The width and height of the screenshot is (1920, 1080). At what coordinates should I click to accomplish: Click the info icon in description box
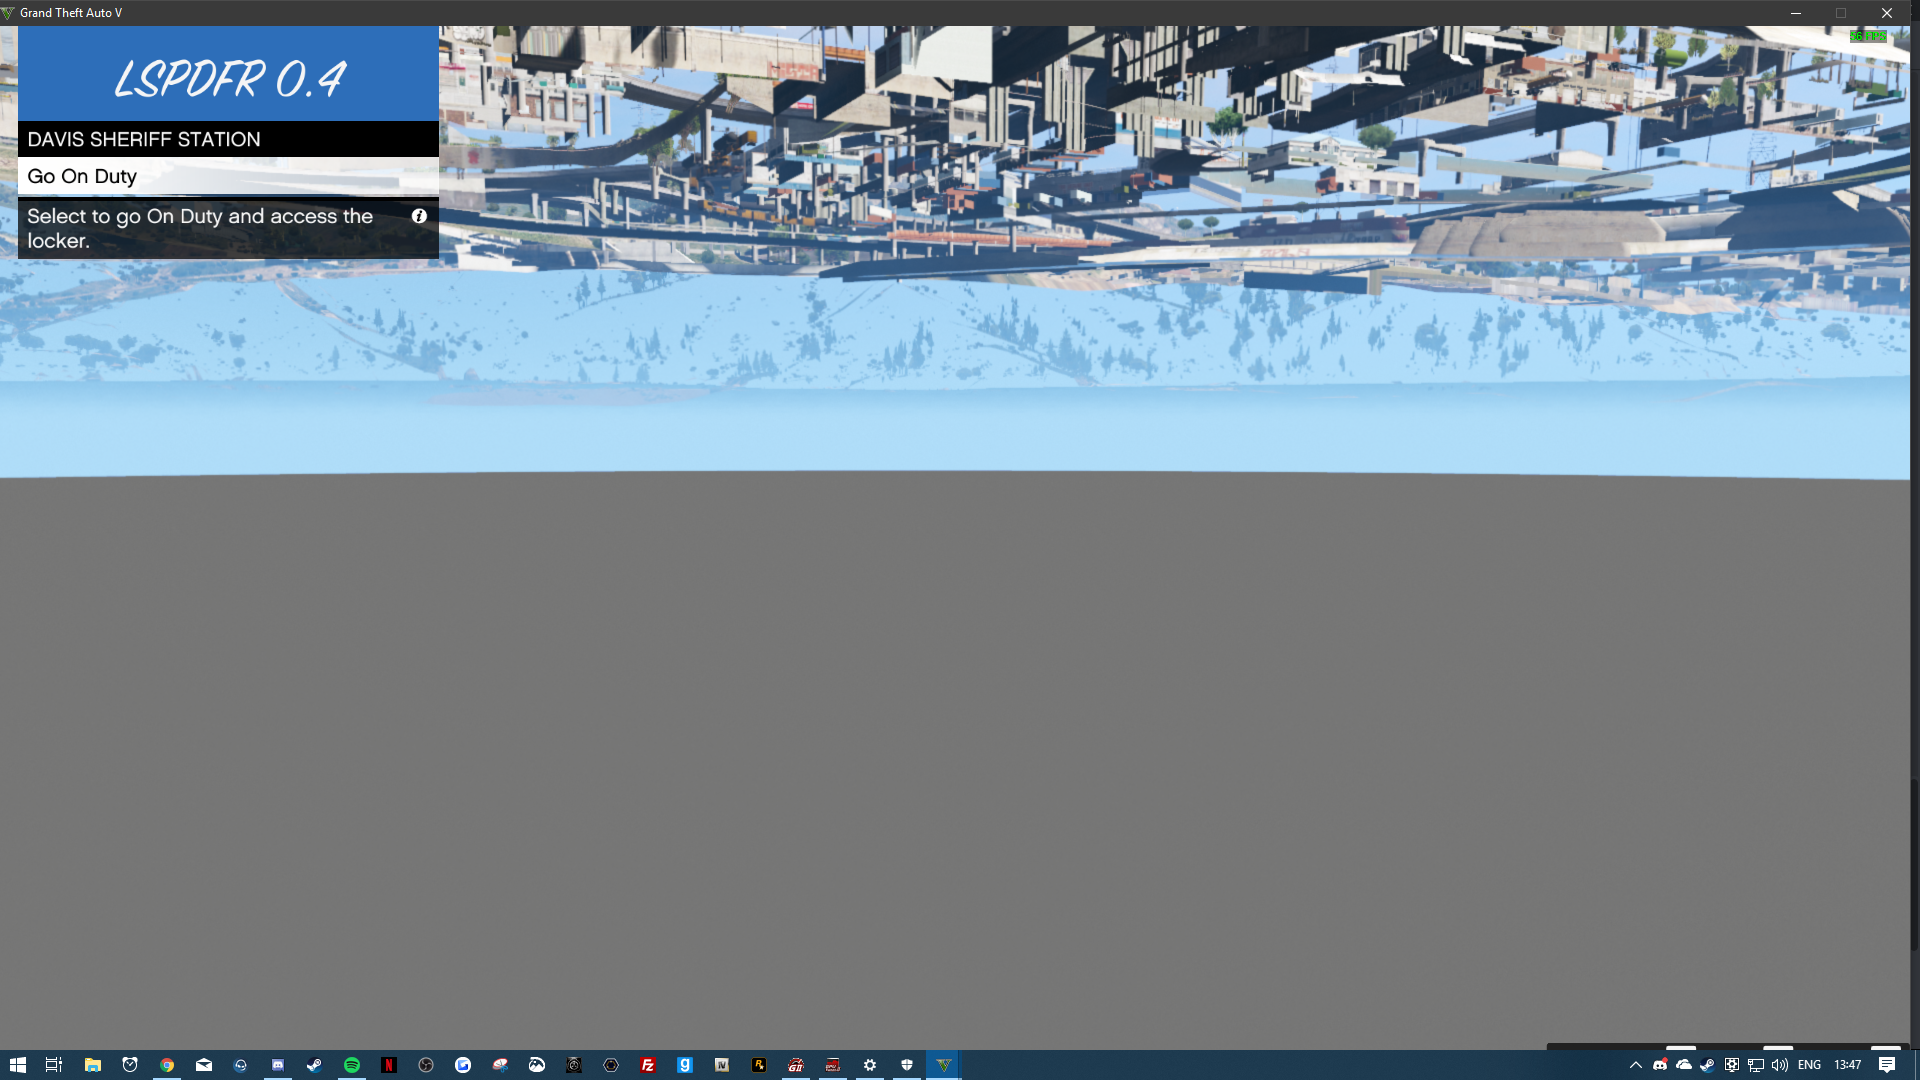click(419, 216)
